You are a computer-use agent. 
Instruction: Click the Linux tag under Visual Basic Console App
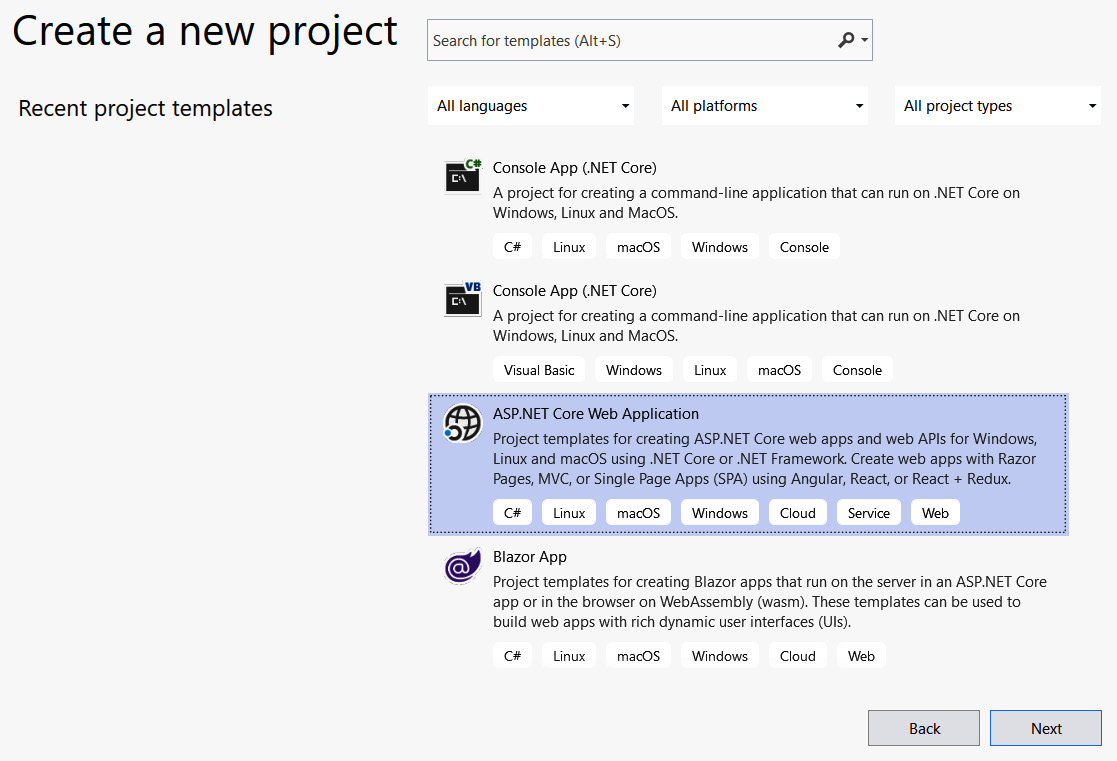click(x=709, y=369)
